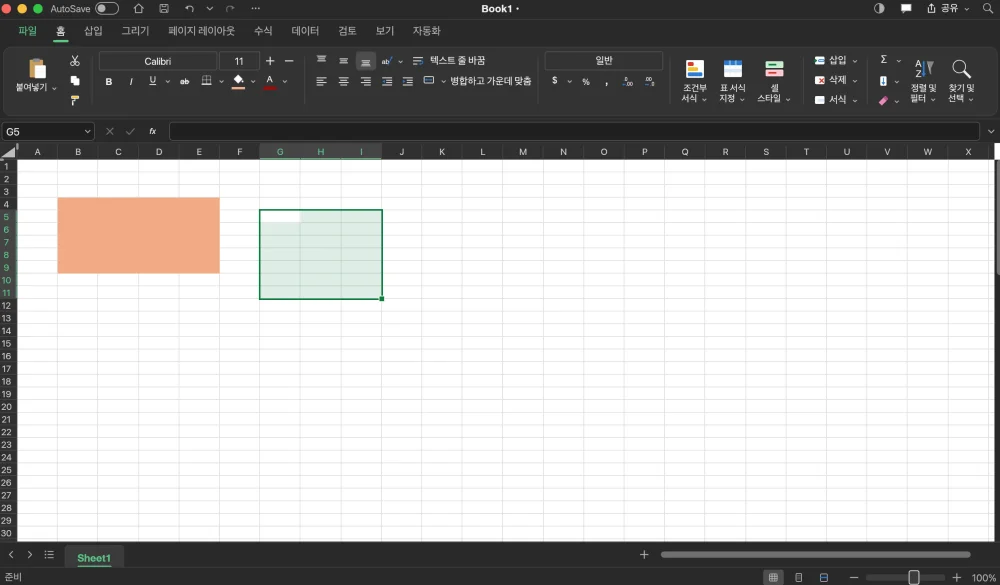Toggle wrap text (텍스트 줄 바꿈)

449,61
